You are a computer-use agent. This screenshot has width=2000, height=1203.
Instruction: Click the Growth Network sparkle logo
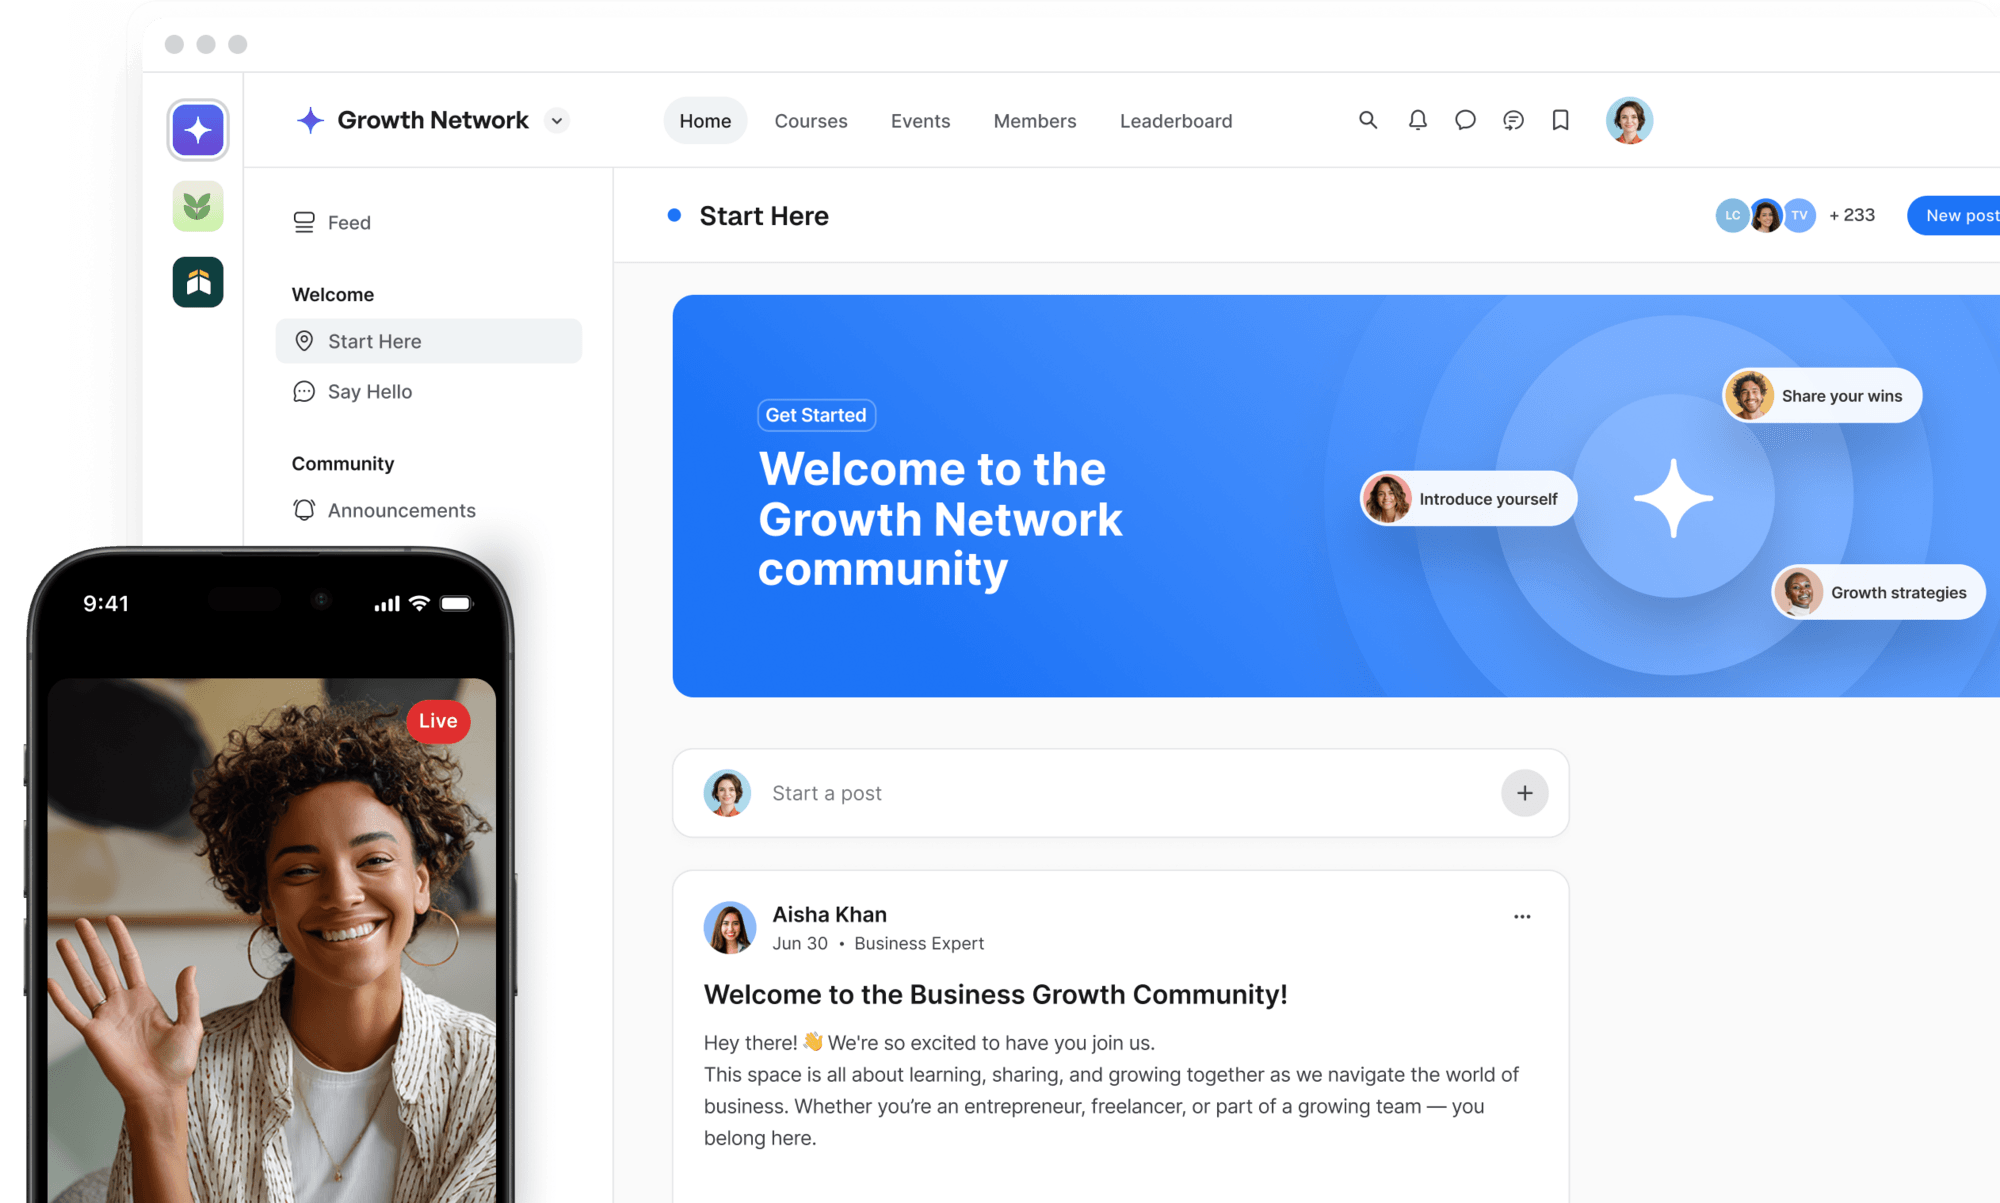tap(310, 121)
